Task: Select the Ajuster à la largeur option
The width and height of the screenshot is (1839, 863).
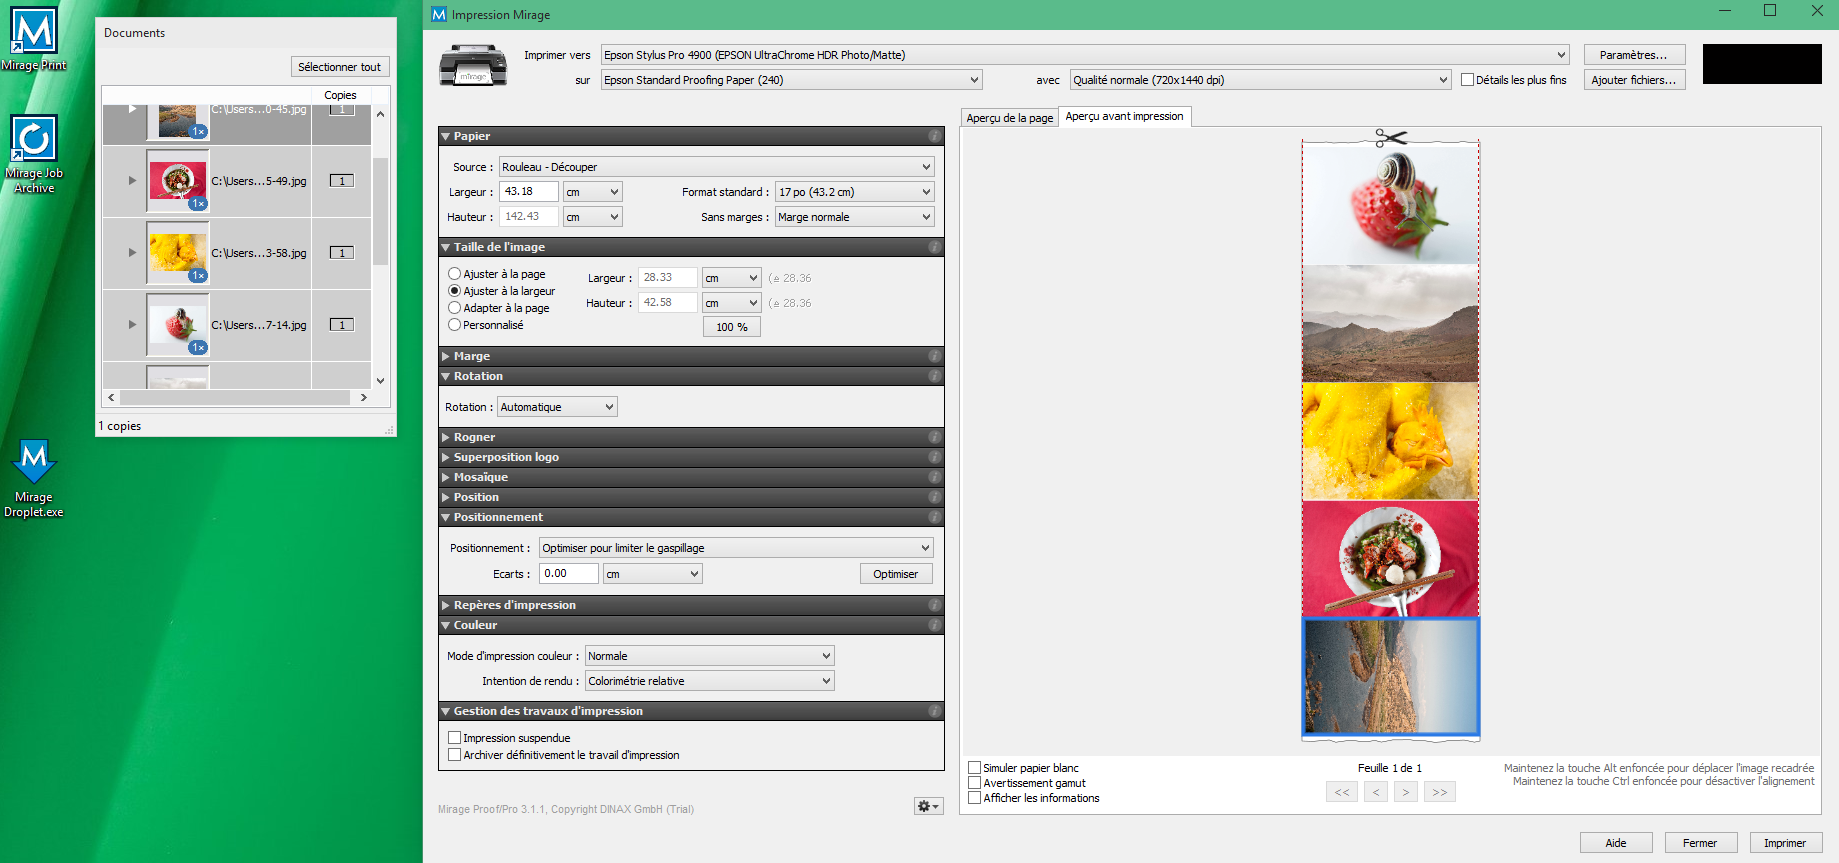Action: [454, 291]
